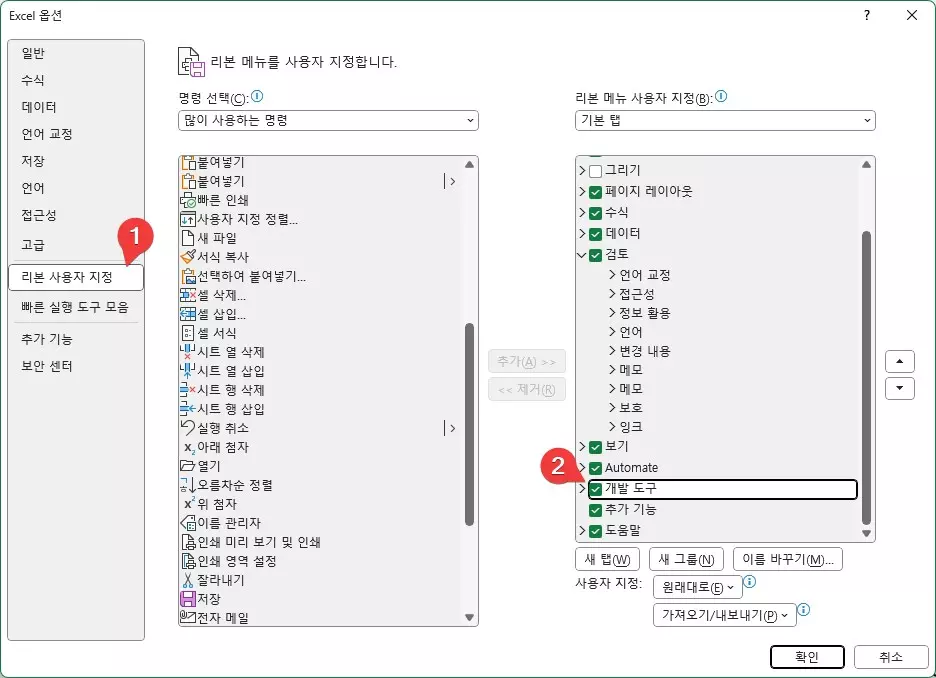Uncheck the 검토 tab checkbox
This screenshot has width=936, height=678.
(595, 255)
